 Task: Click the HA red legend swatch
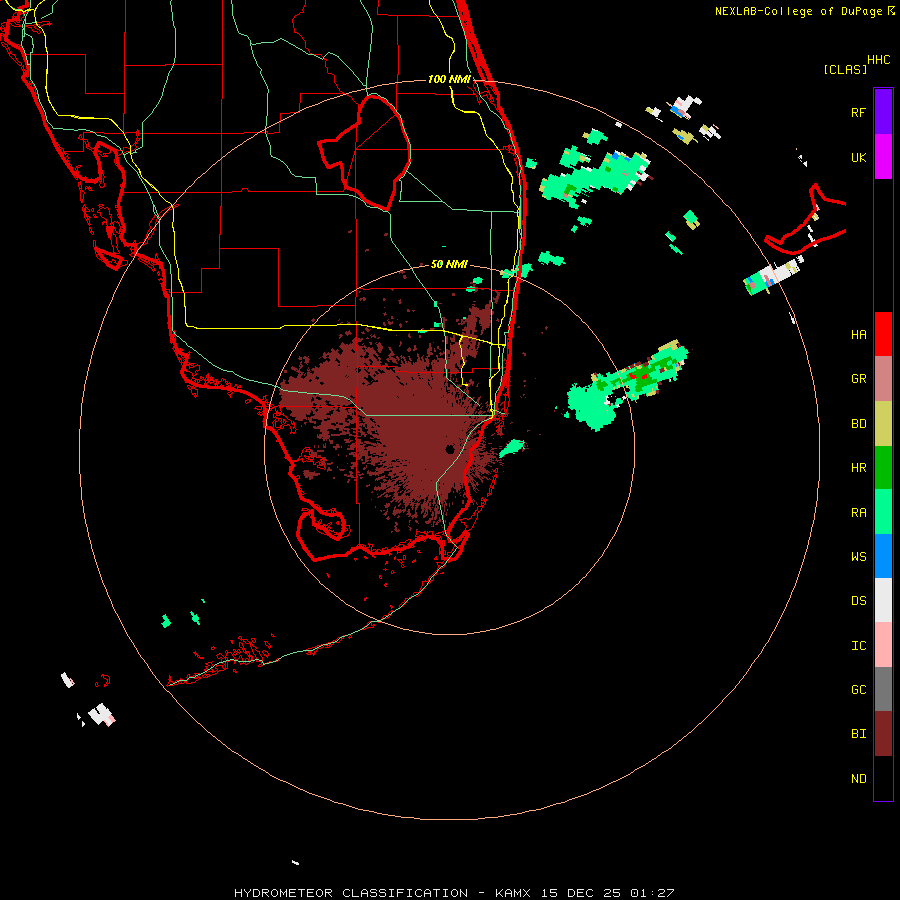883,334
